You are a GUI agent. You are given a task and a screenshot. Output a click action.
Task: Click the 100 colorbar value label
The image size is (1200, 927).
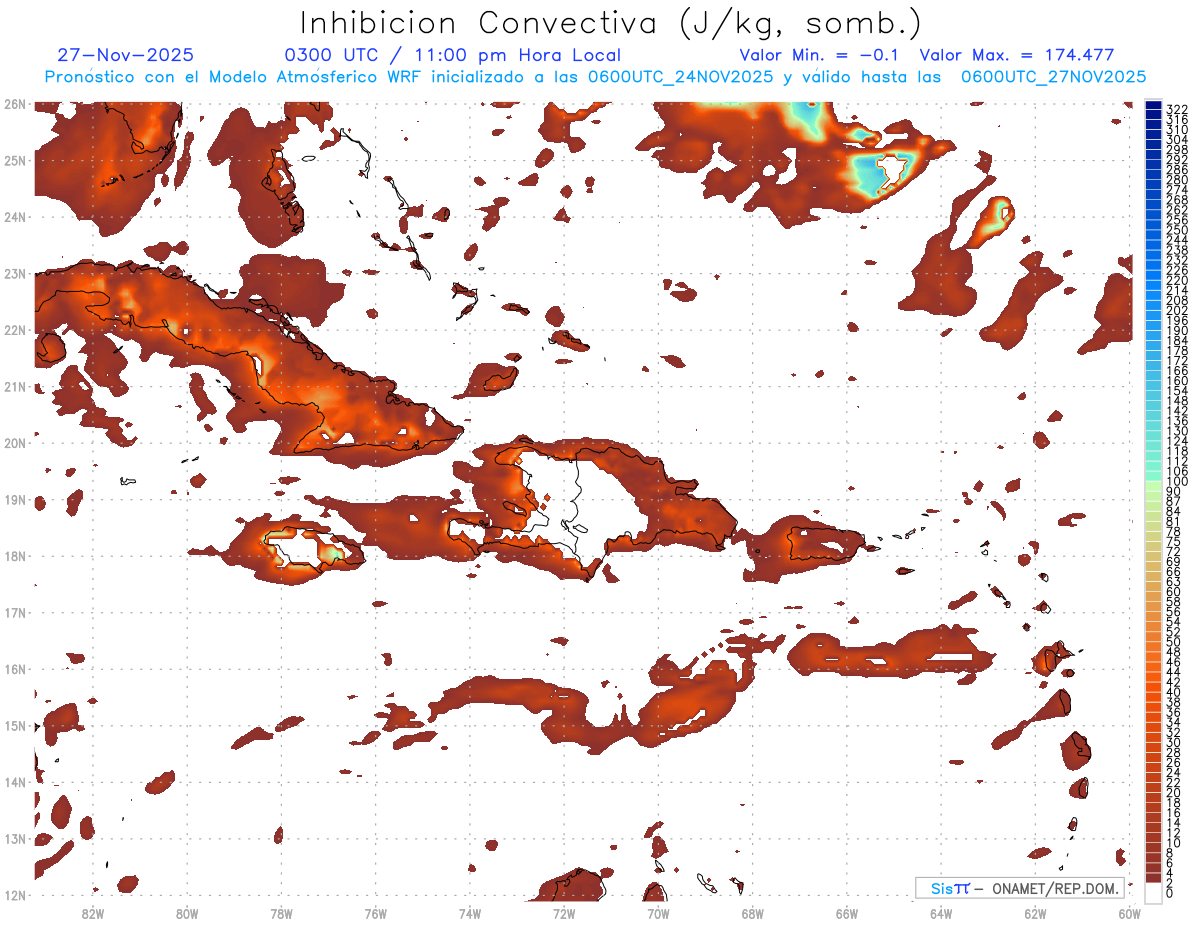tap(1176, 482)
